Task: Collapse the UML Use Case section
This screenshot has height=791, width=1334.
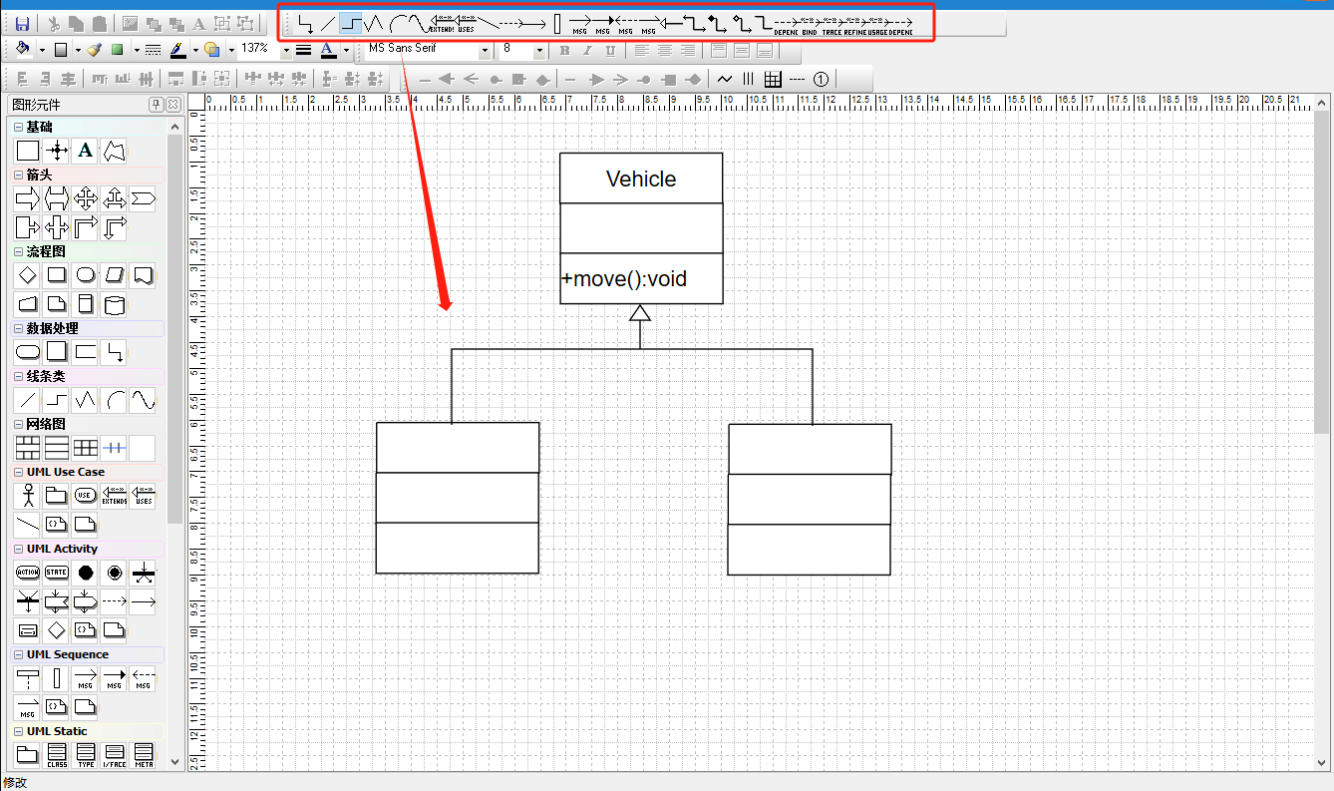Action: [x=18, y=472]
